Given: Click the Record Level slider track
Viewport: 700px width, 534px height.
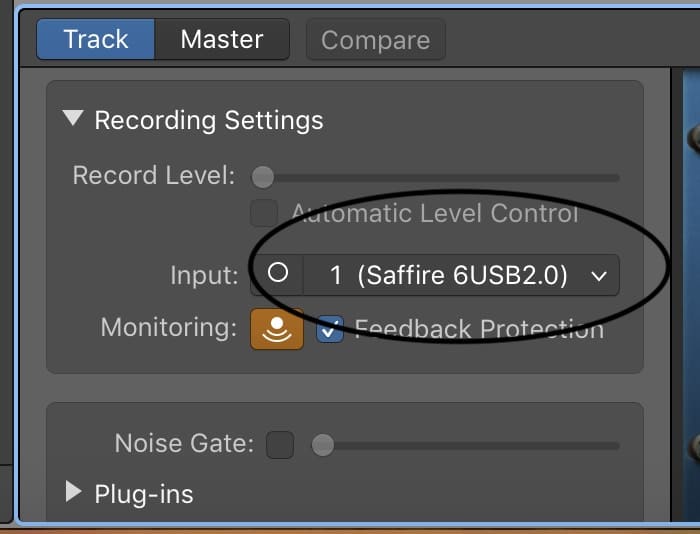Looking at the screenshot, I should (x=436, y=178).
